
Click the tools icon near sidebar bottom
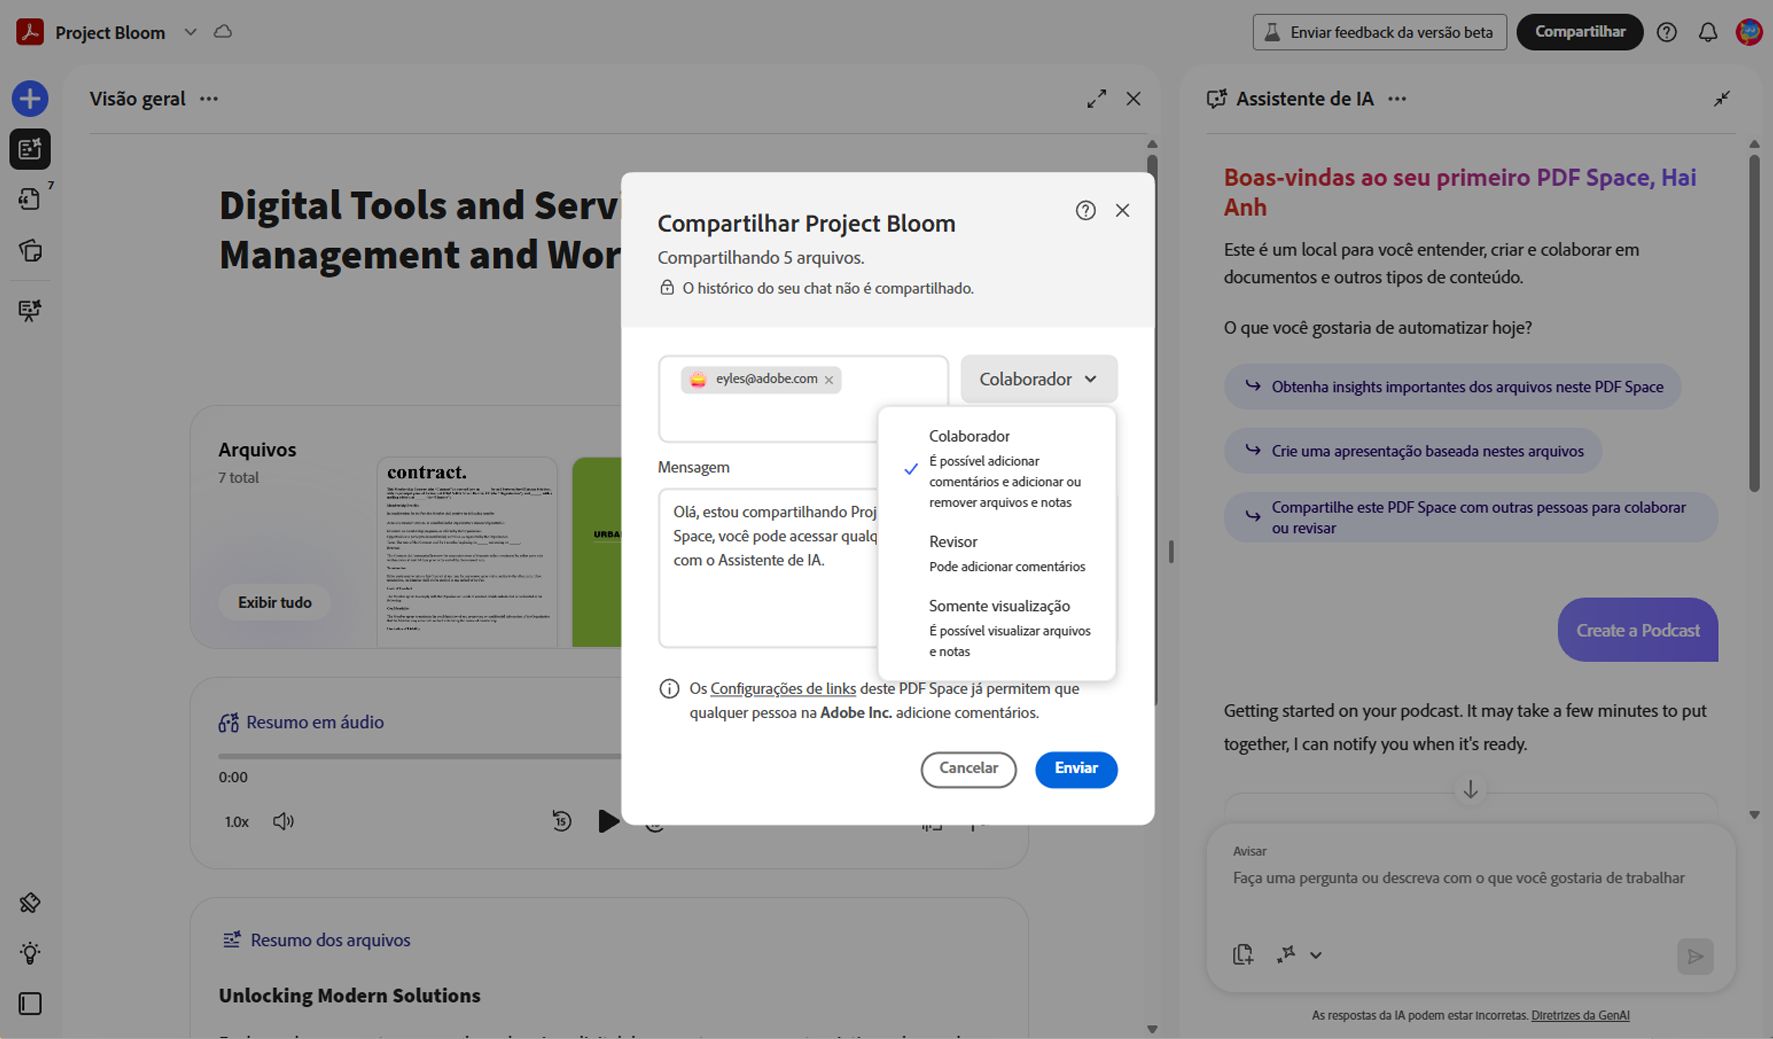coord(30,903)
